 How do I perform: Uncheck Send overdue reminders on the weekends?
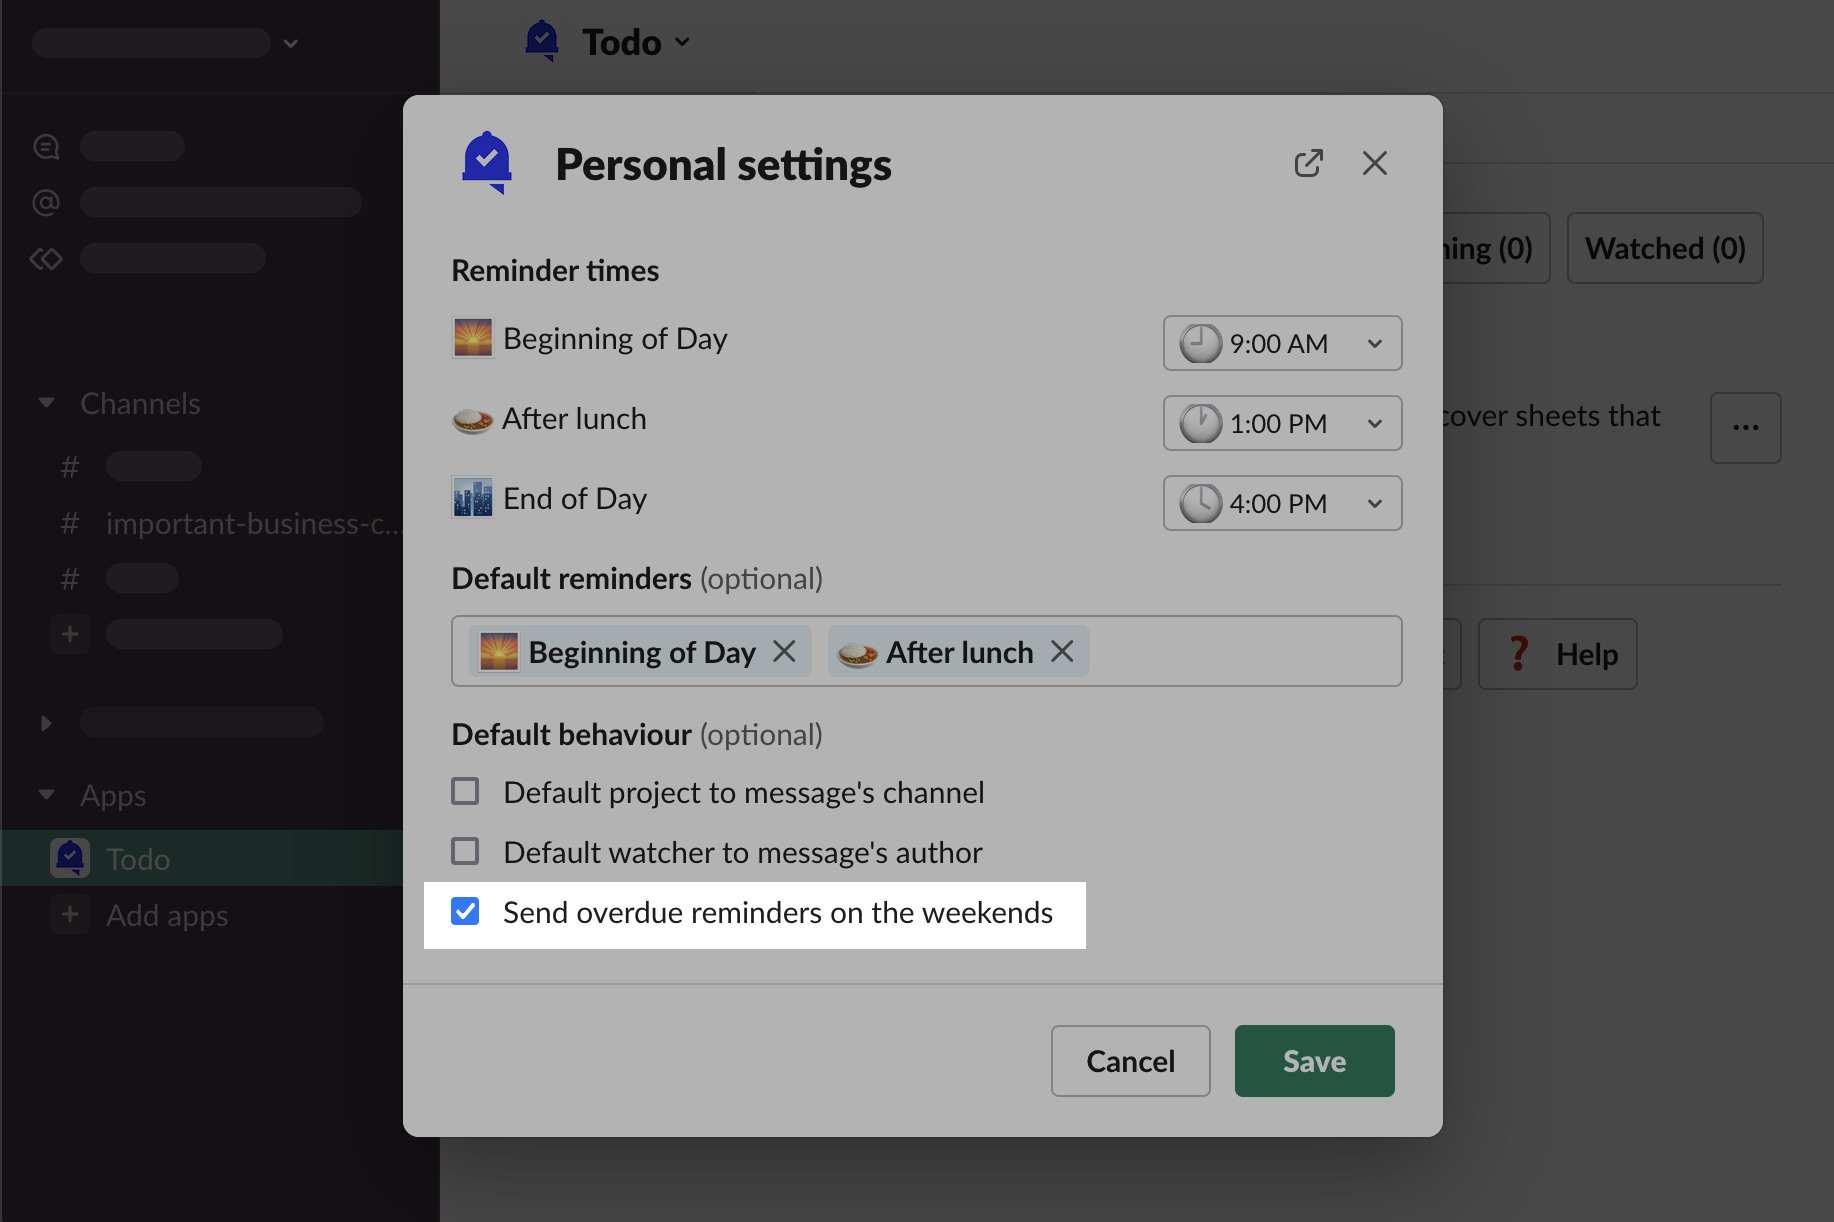465,912
